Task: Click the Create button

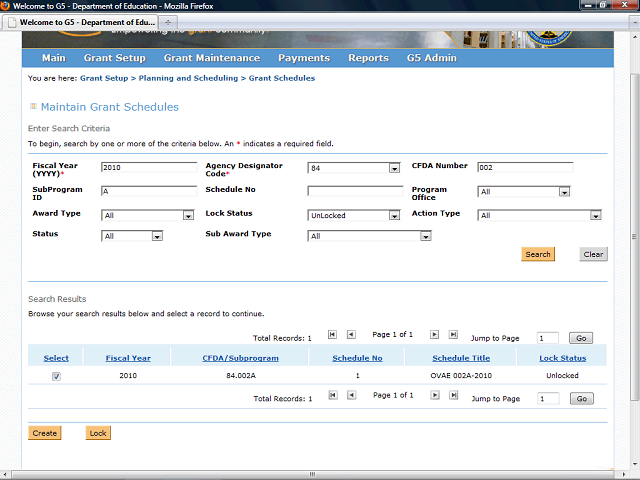Action: pyautogui.click(x=45, y=433)
